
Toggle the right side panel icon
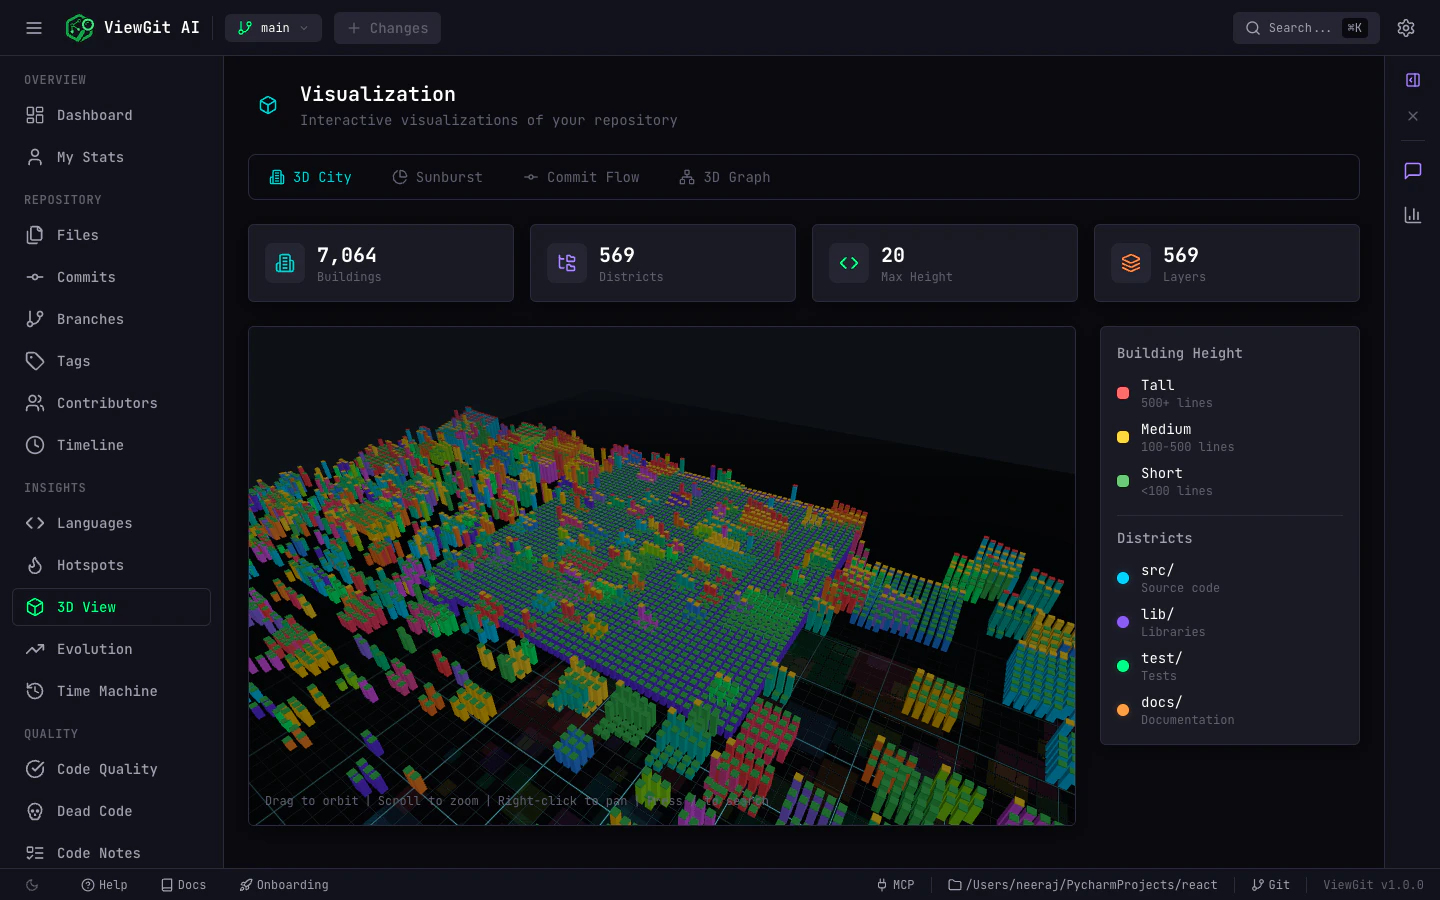click(x=1413, y=80)
